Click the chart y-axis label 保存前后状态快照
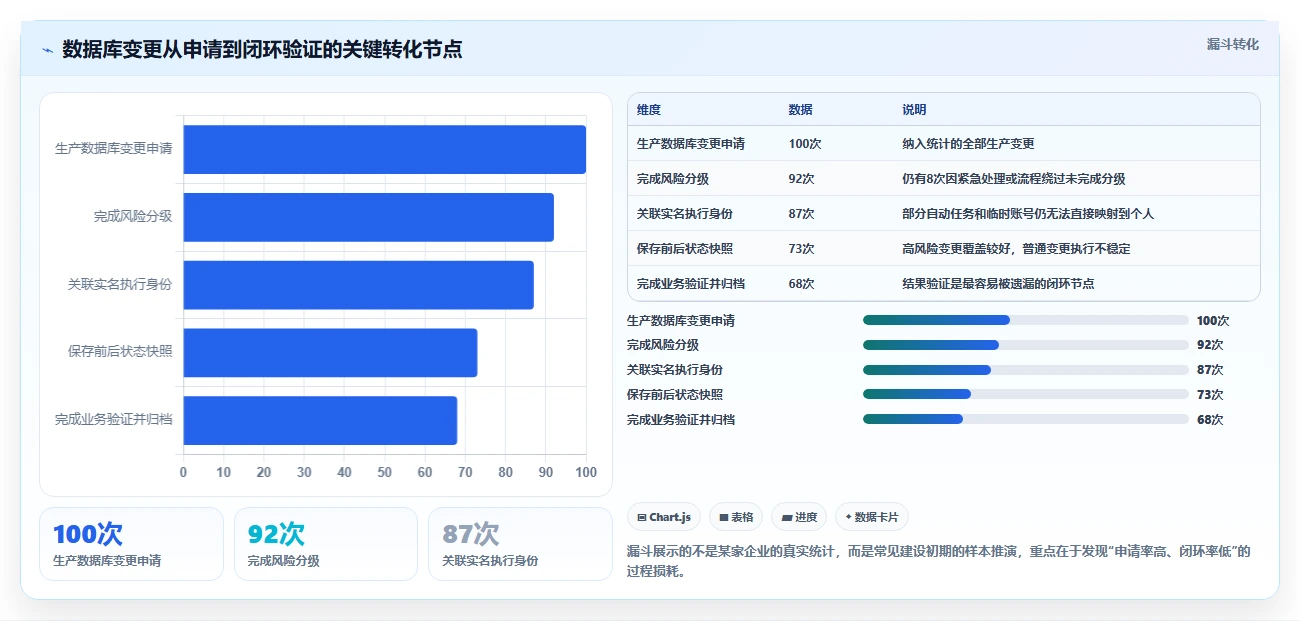The width and height of the screenshot is (1300, 621). tap(120, 352)
